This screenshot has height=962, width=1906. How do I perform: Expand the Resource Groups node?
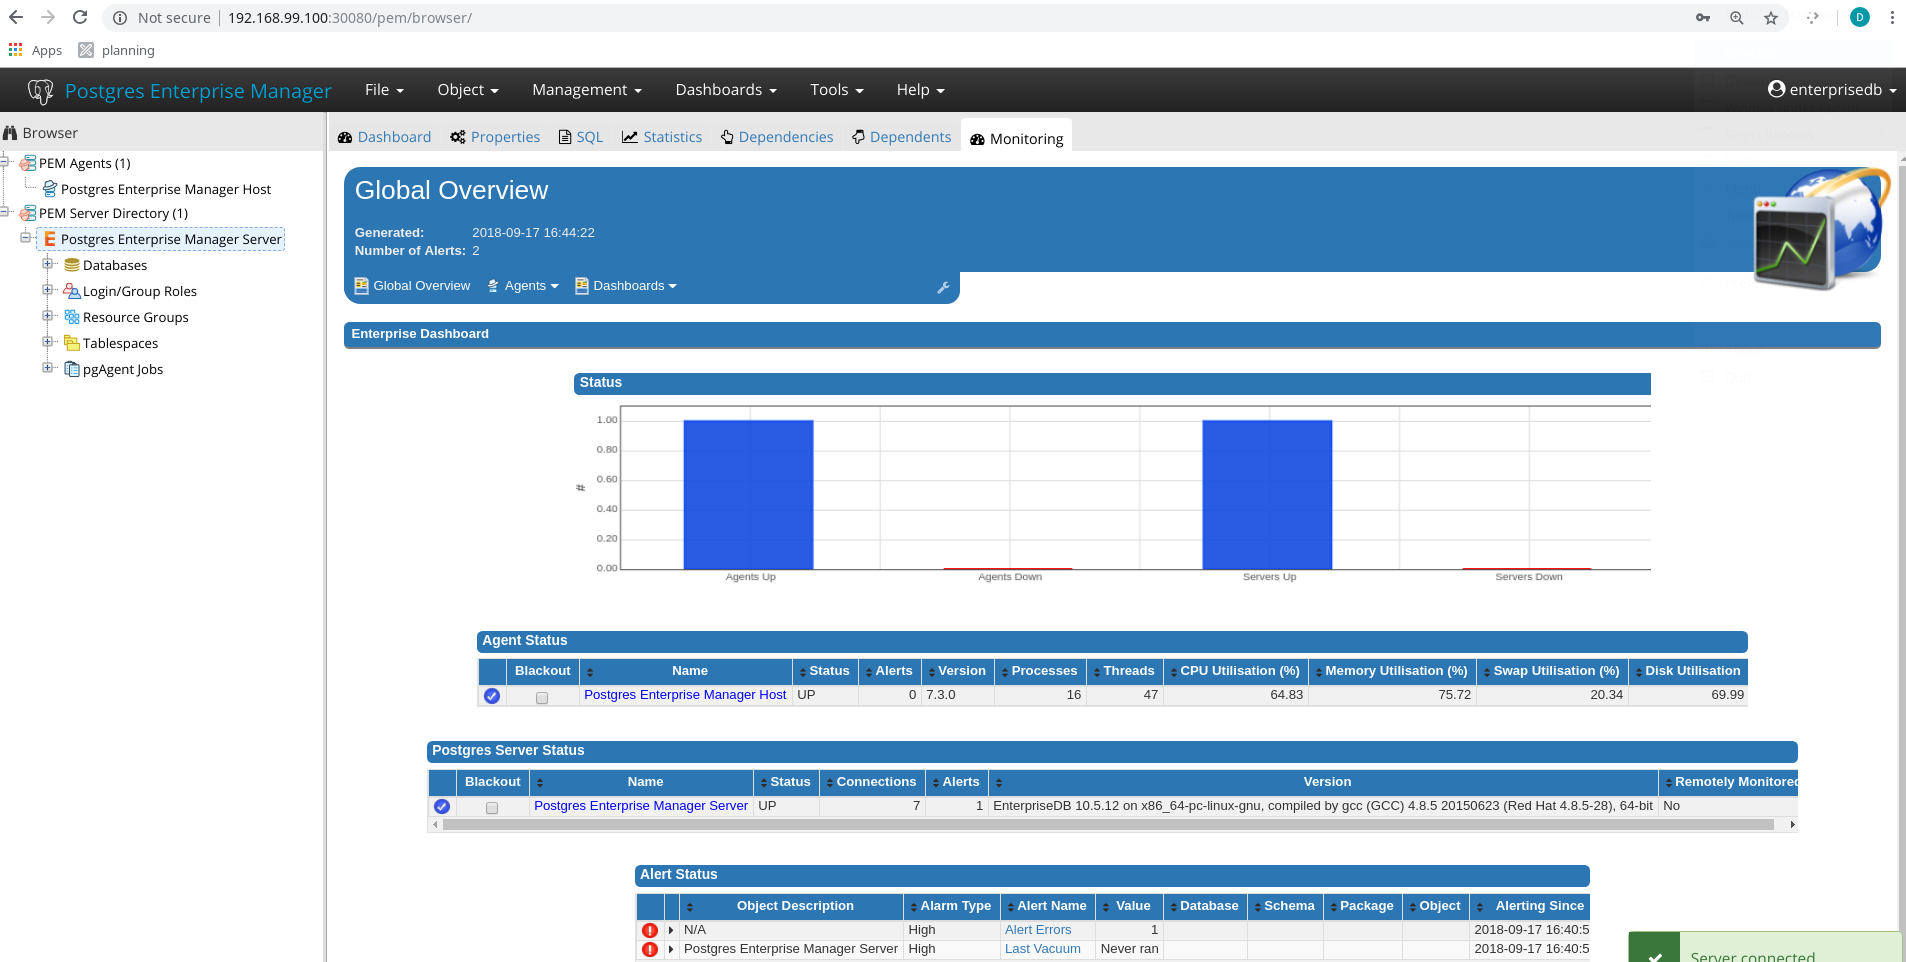click(x=47, y=316)
